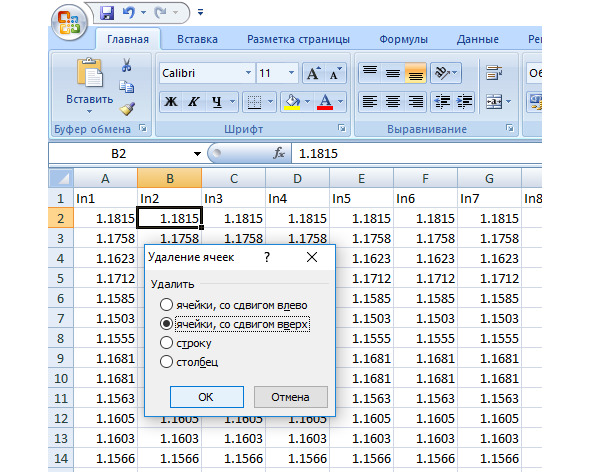Switch to the Вставка ribbon tab
The width and height of the screenshot is (591, 472).
[x=197, y=39]
